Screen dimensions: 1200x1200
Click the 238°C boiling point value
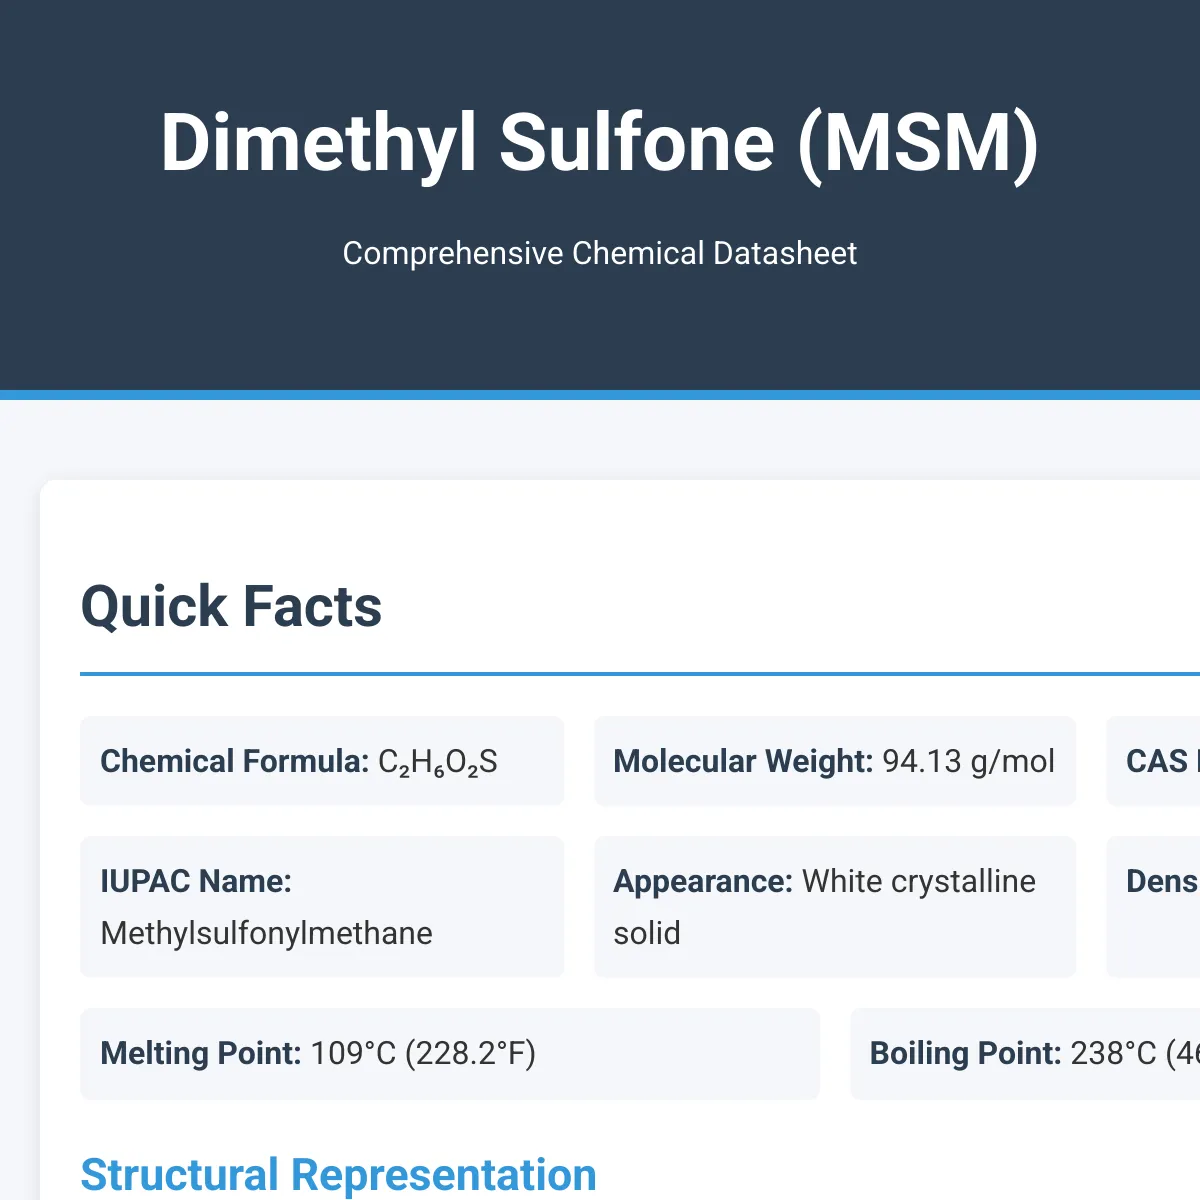(x=1113, y=1054)
